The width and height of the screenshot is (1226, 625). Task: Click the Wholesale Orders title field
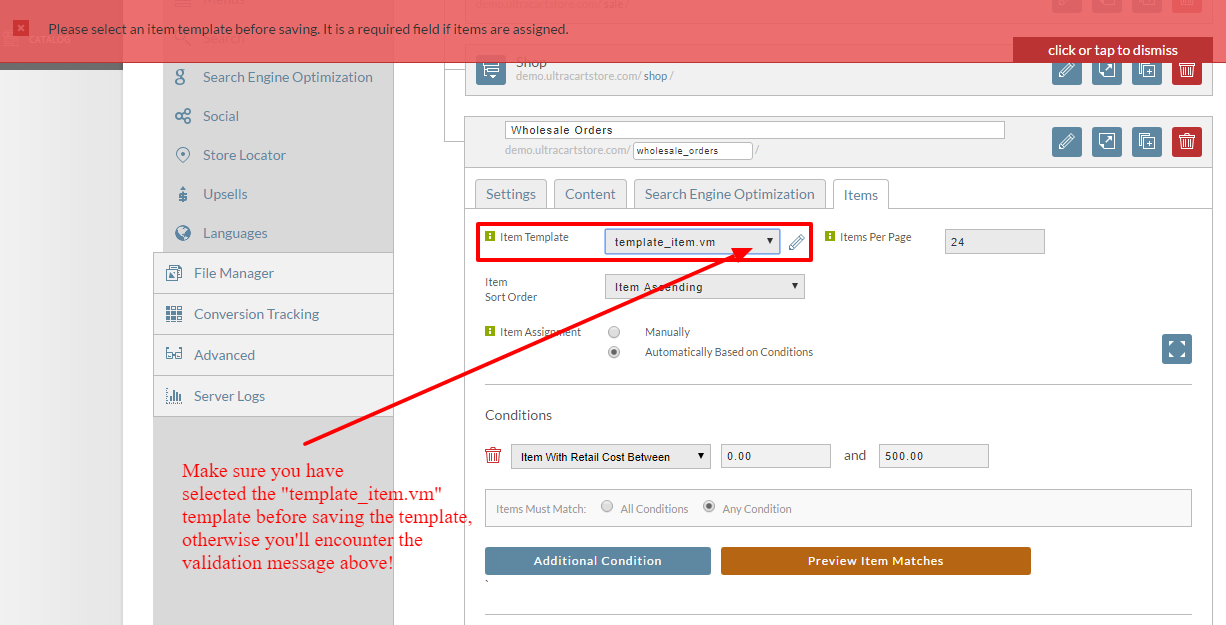click(x=755, y=130)
